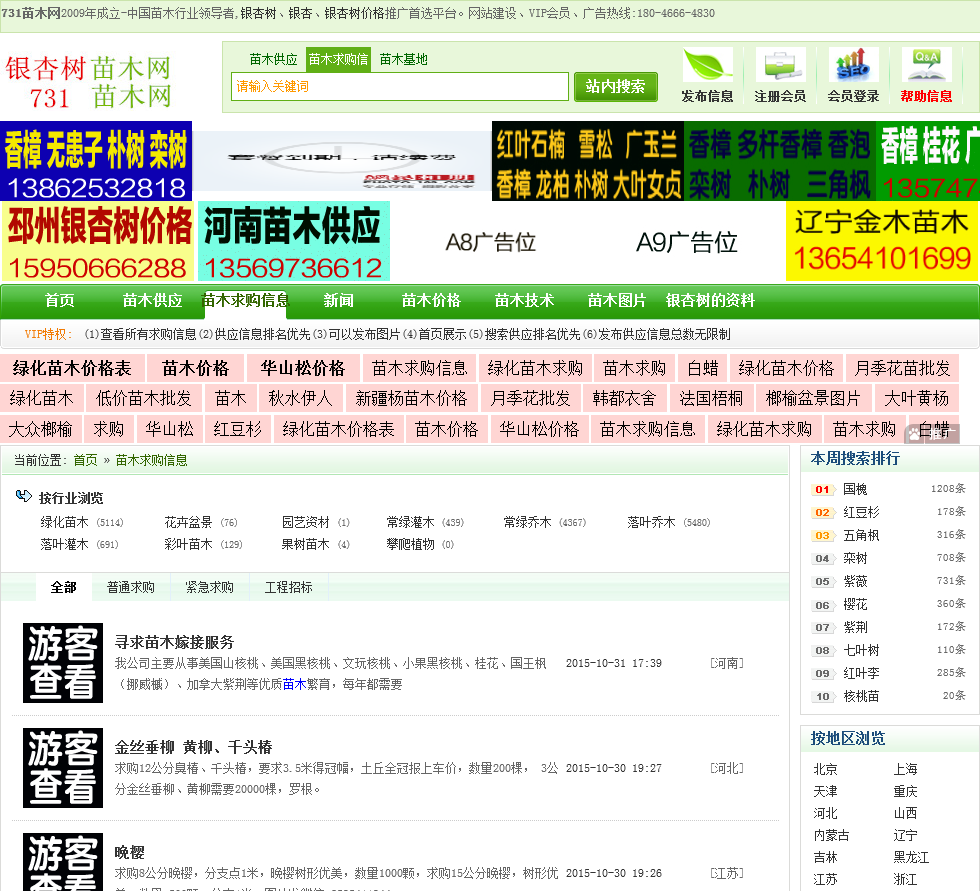Switch to the 普通求购 listing tab

[x=131, y=587]
